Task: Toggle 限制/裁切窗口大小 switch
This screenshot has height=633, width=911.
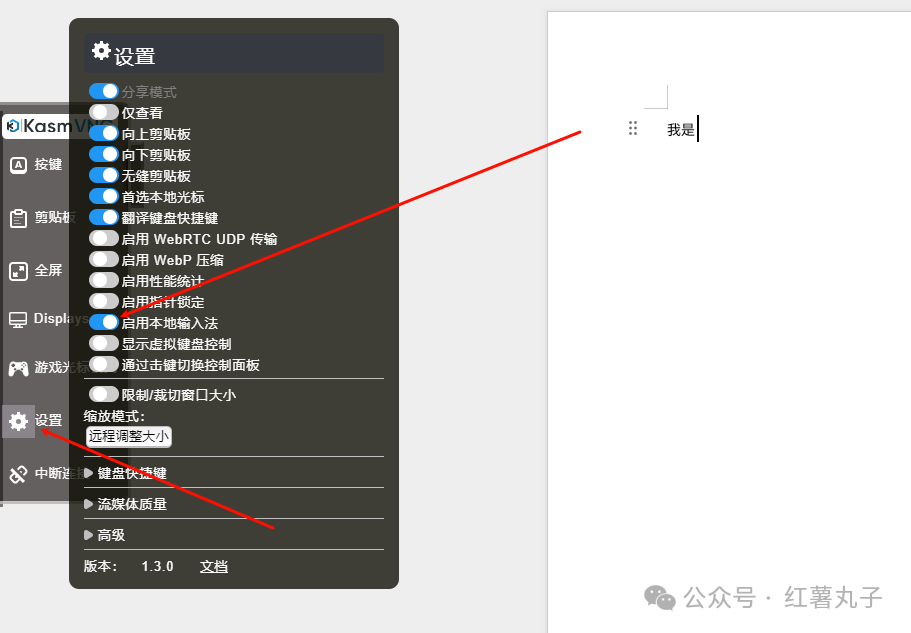Action: pos(104,394)
